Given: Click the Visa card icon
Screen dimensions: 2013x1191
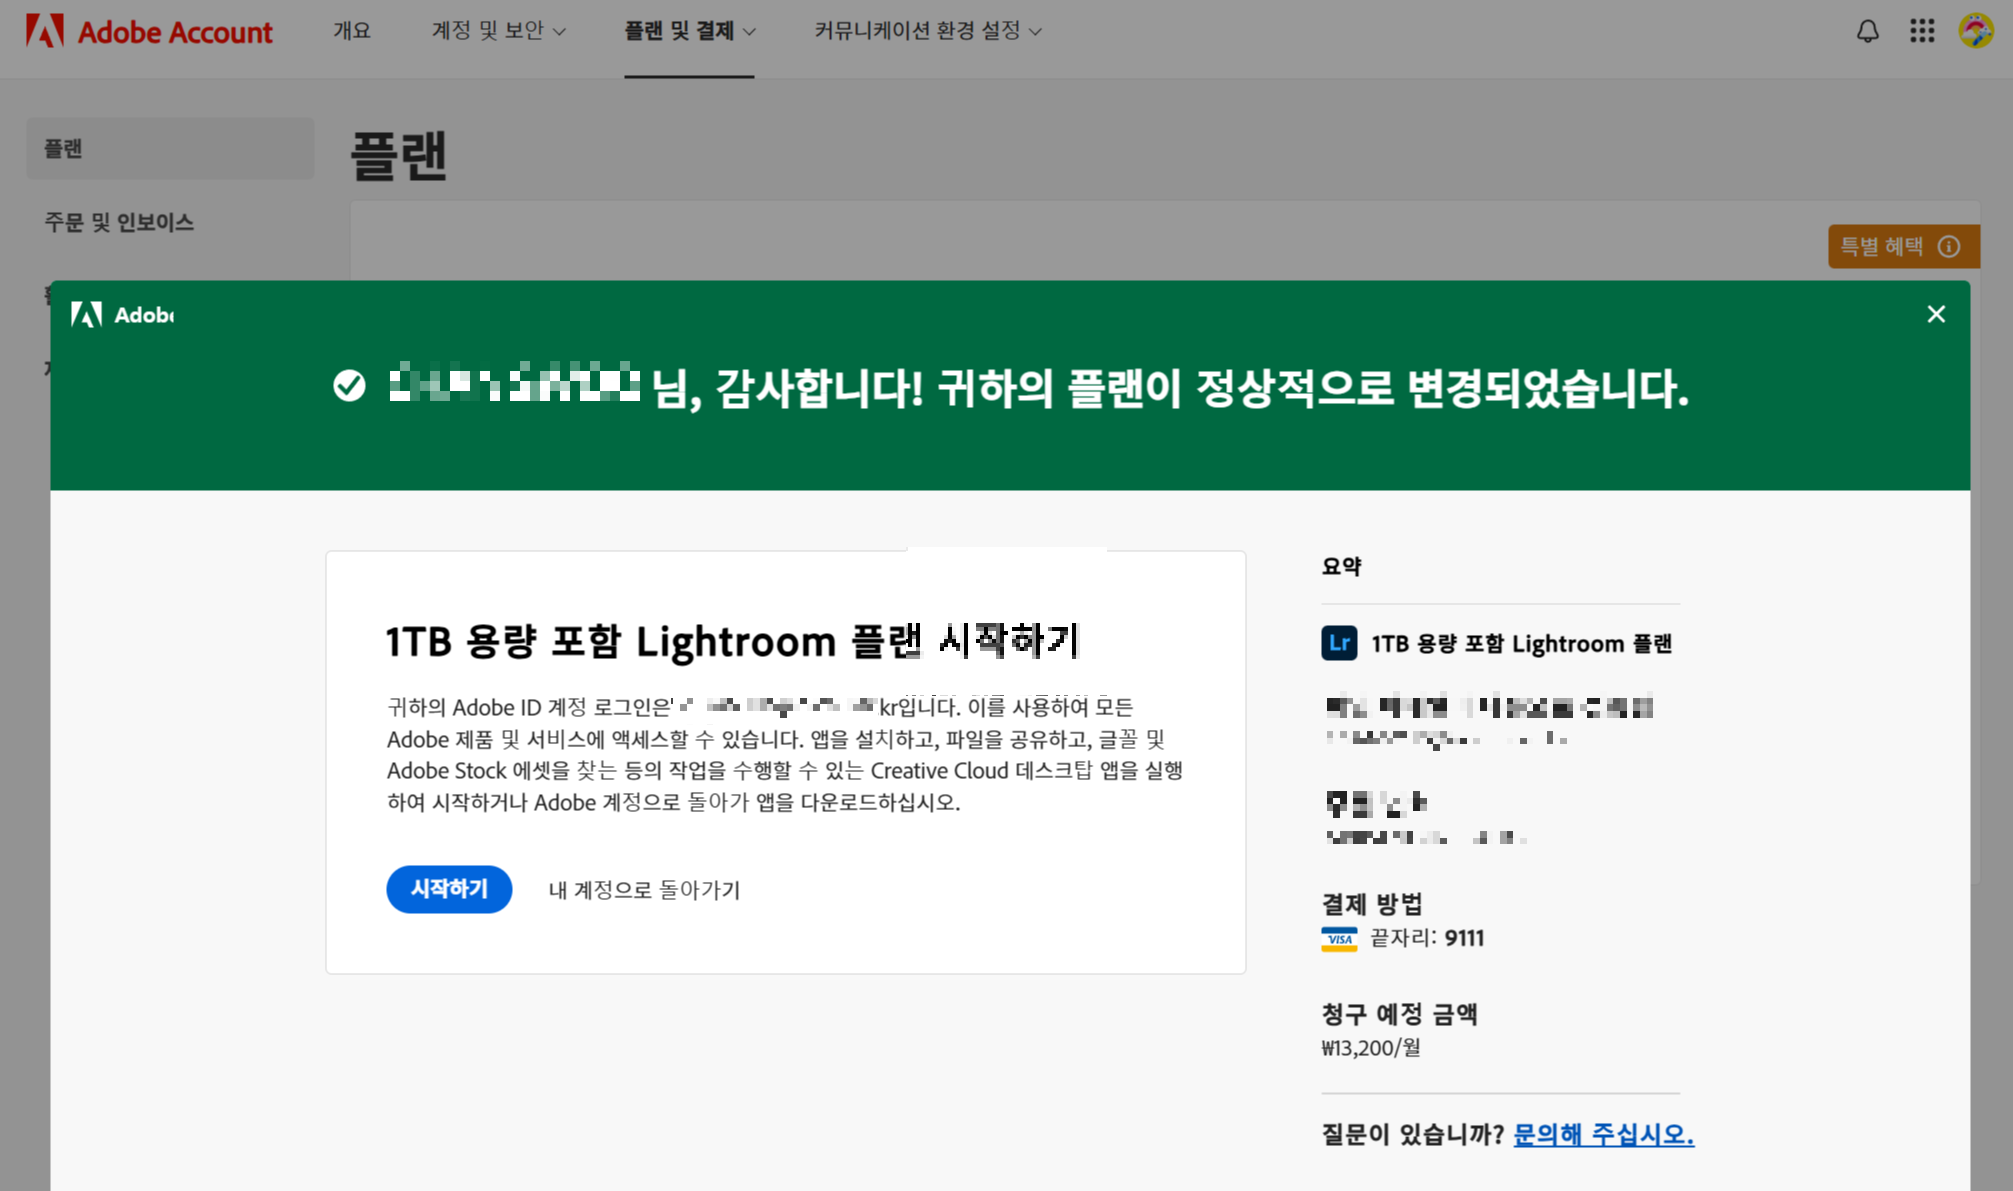Looking at the screenshot, I should click(1339, 939).
